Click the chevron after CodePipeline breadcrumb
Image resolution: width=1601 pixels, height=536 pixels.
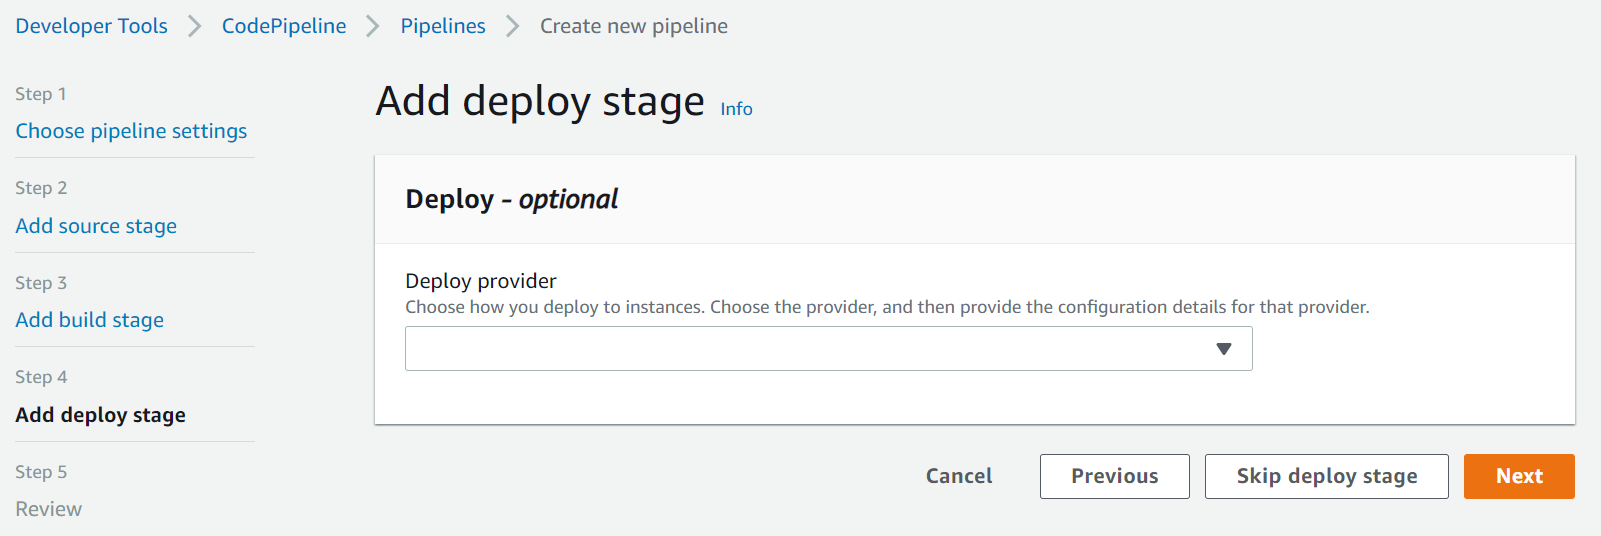point(373,26)
